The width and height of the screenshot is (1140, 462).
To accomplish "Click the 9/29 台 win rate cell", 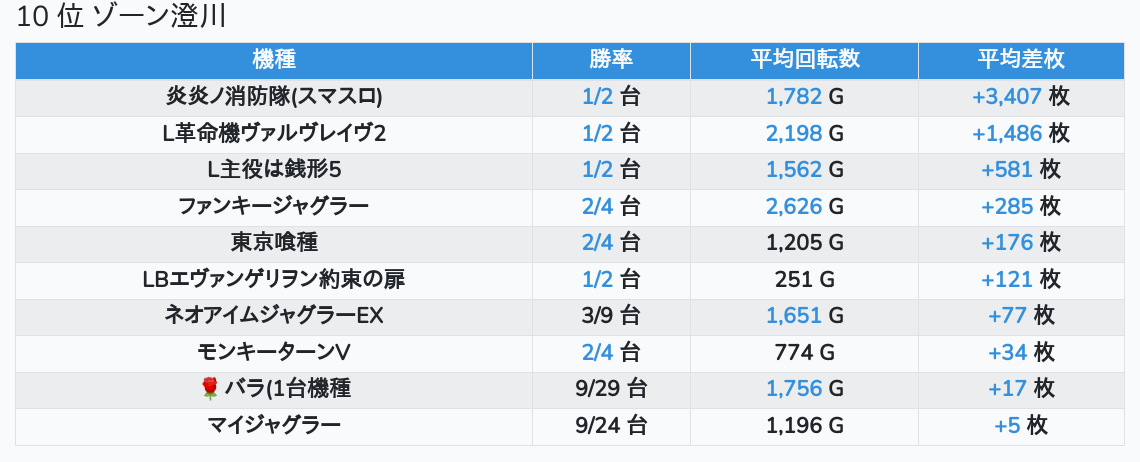I will click(611, 389).
